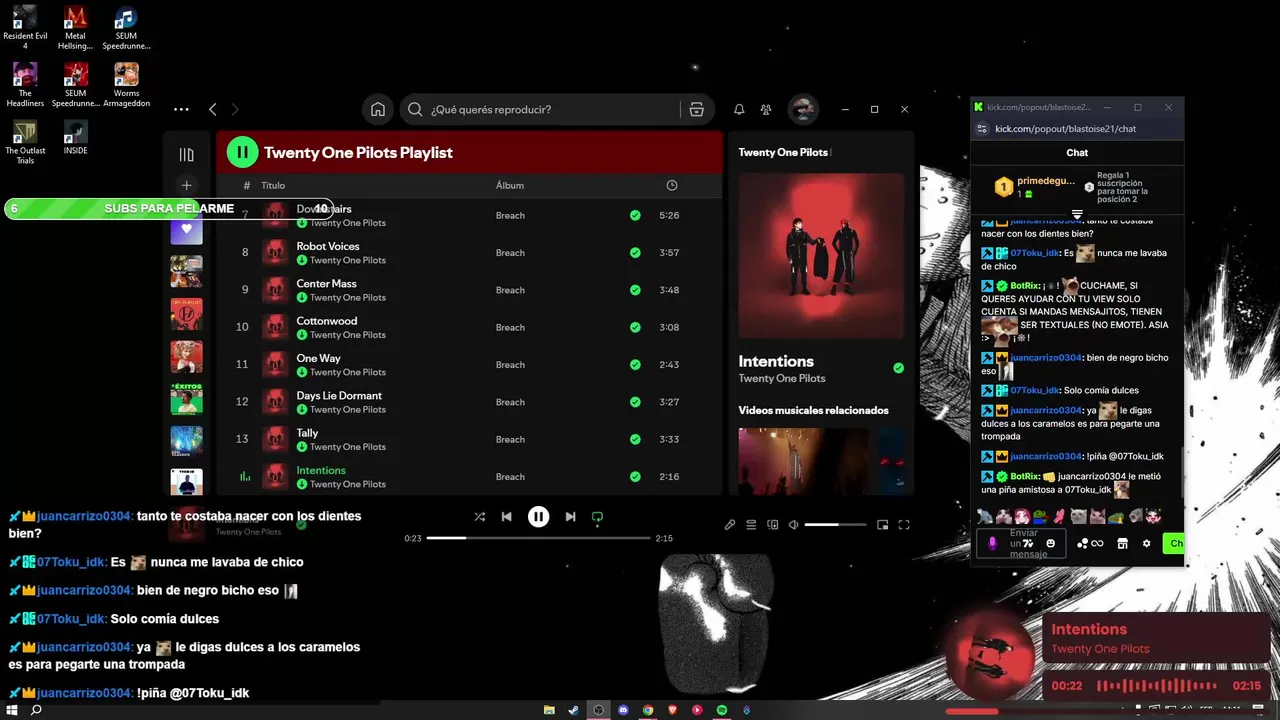The image size is (1280, 720).
Task: Select the Cottonwood track
Action: pos(327,321)
